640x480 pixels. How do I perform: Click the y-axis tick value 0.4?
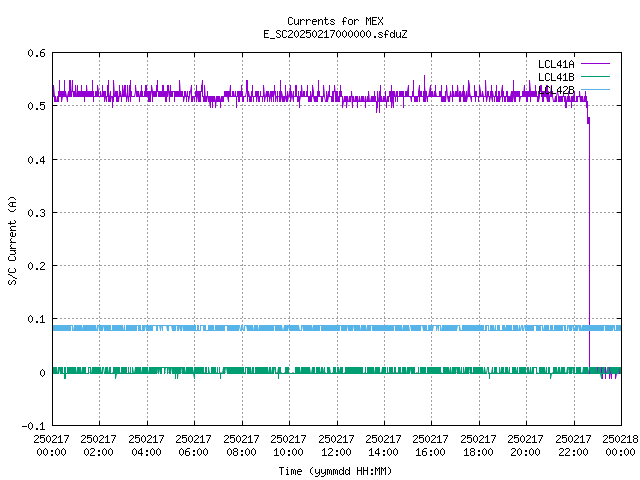click(36, 160)
